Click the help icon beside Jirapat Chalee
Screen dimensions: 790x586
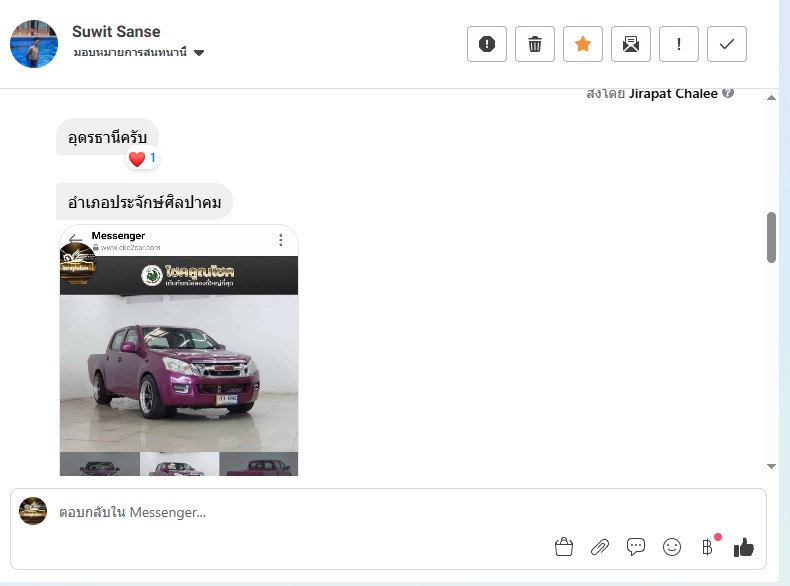tap(728, 93)
